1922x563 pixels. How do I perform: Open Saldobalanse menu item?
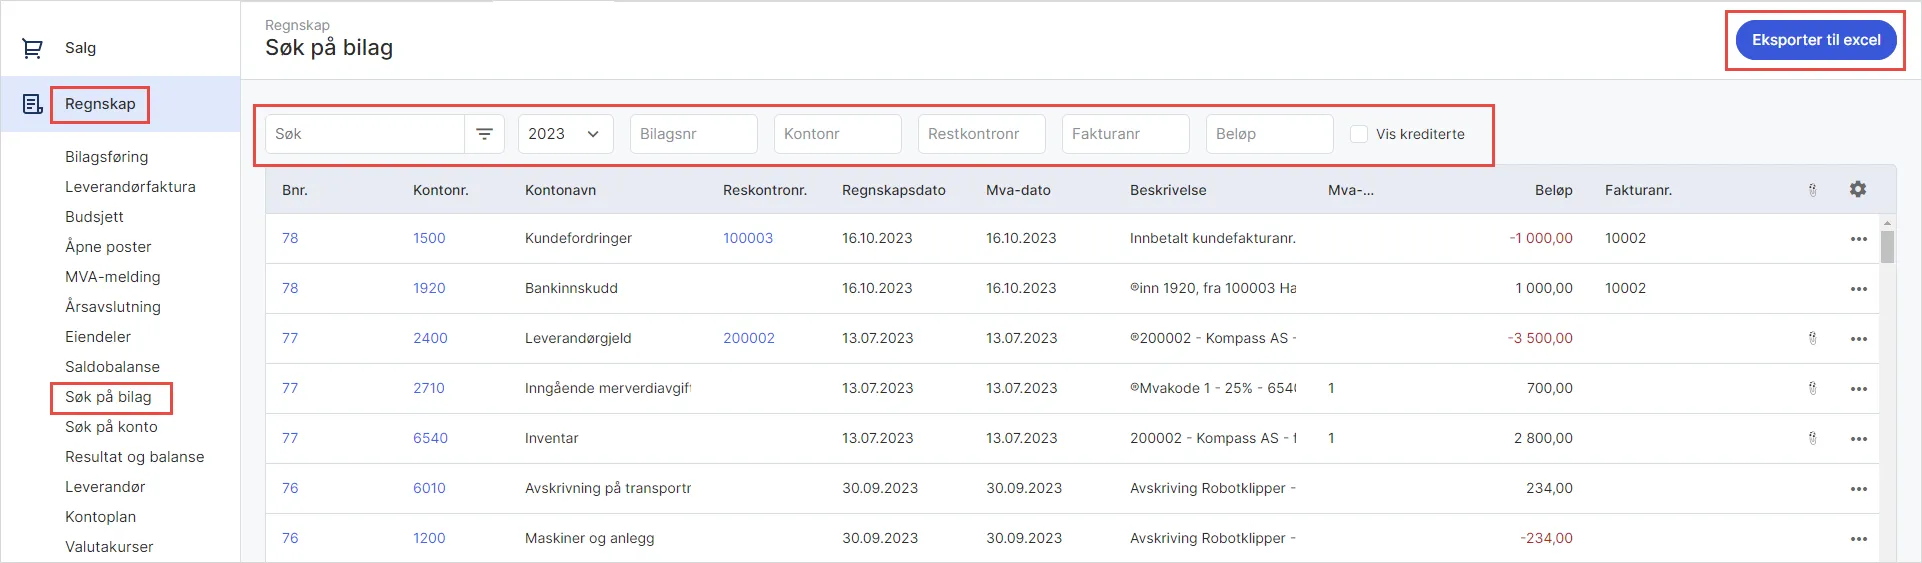(x=112, y=367)
